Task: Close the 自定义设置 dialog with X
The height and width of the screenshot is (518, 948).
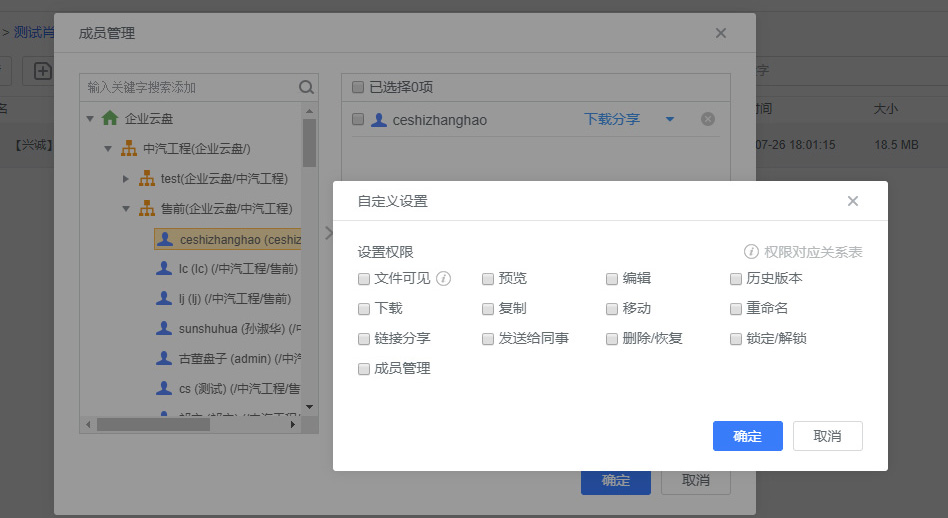Action: tap(853, 201)
